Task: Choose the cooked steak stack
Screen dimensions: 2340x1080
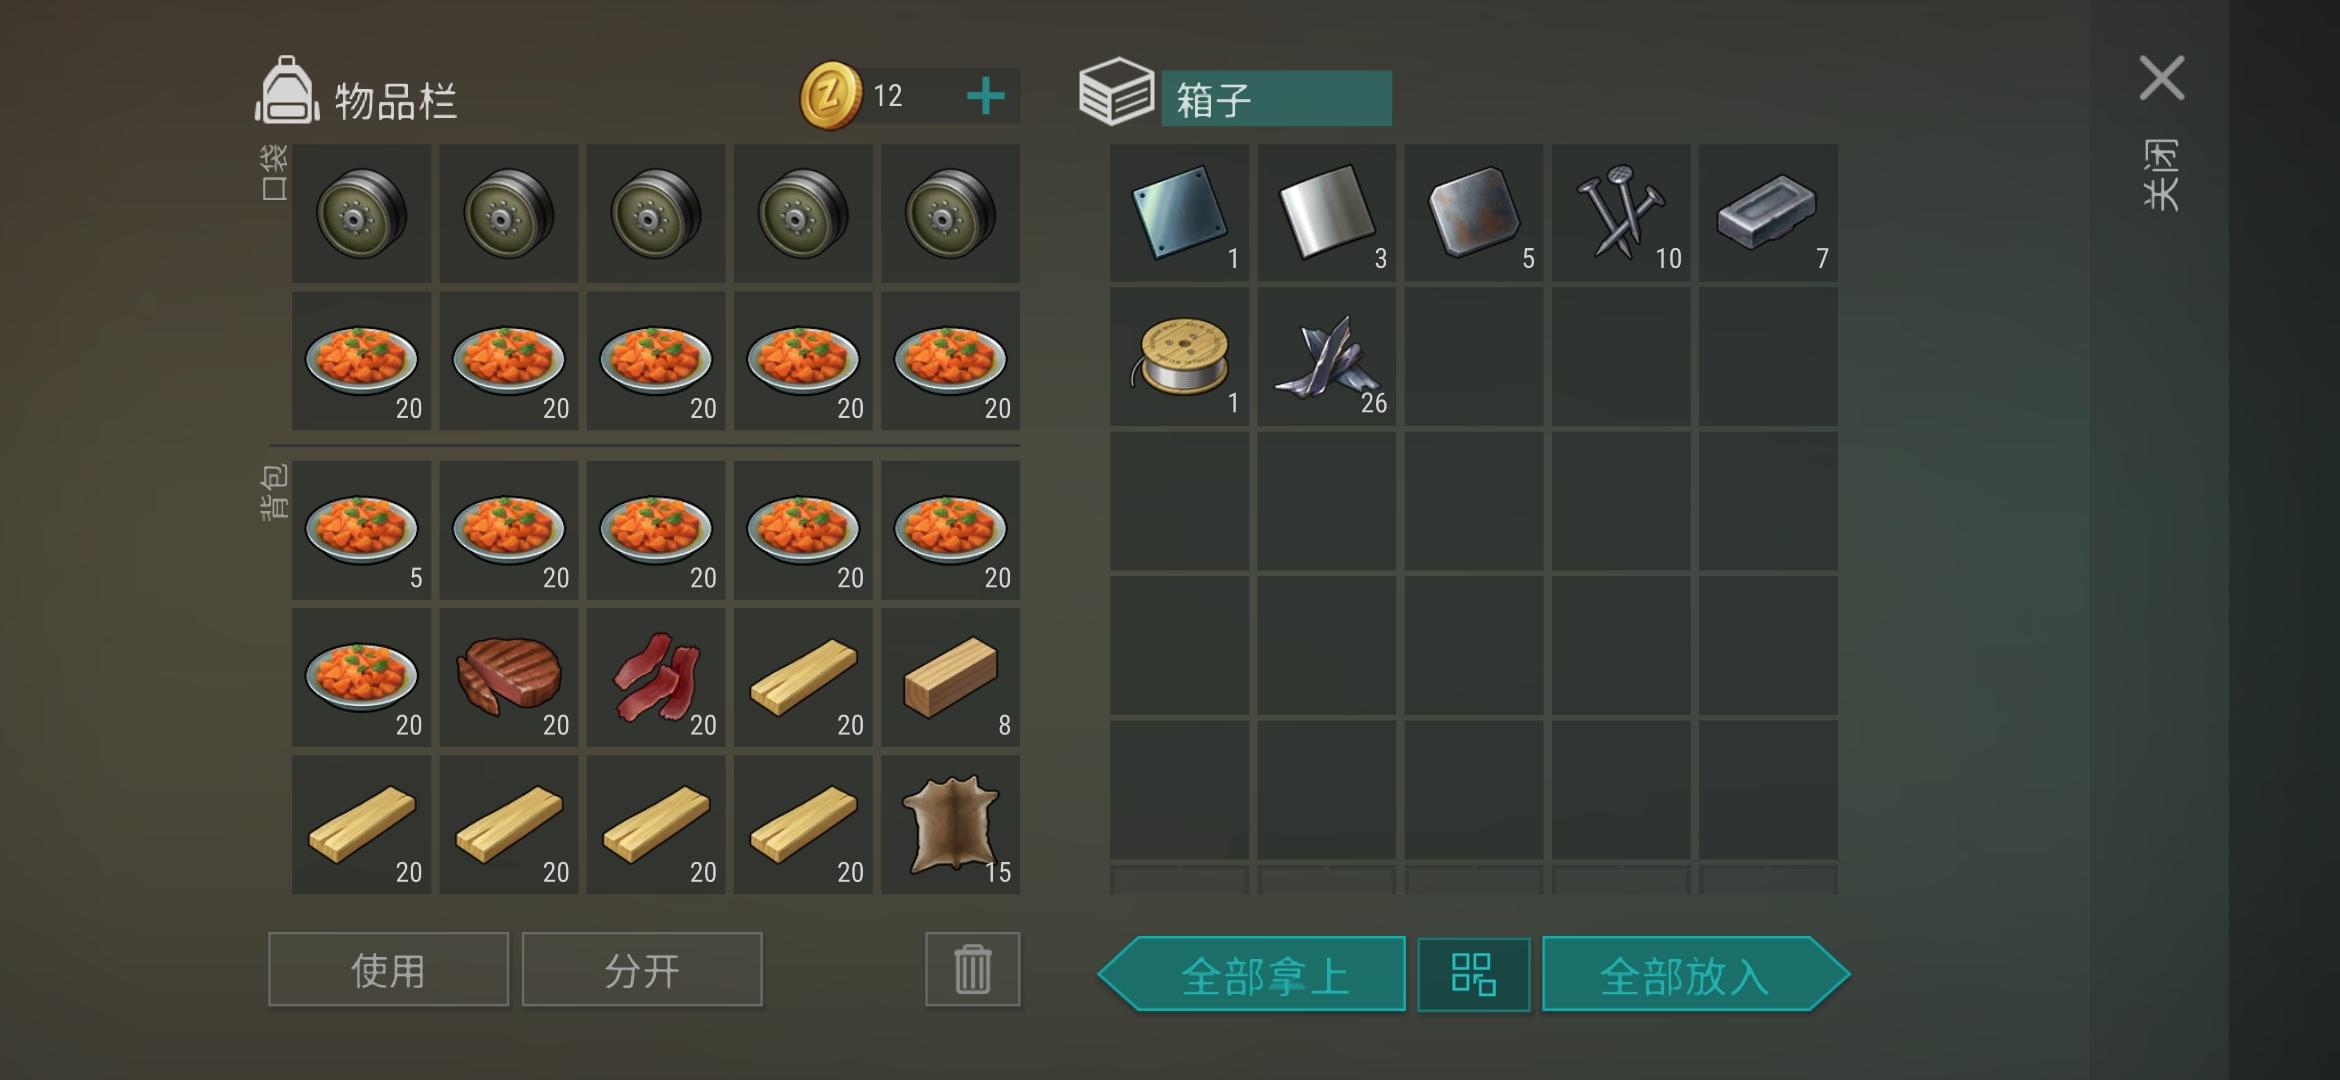Action: (x=508, y=677)
